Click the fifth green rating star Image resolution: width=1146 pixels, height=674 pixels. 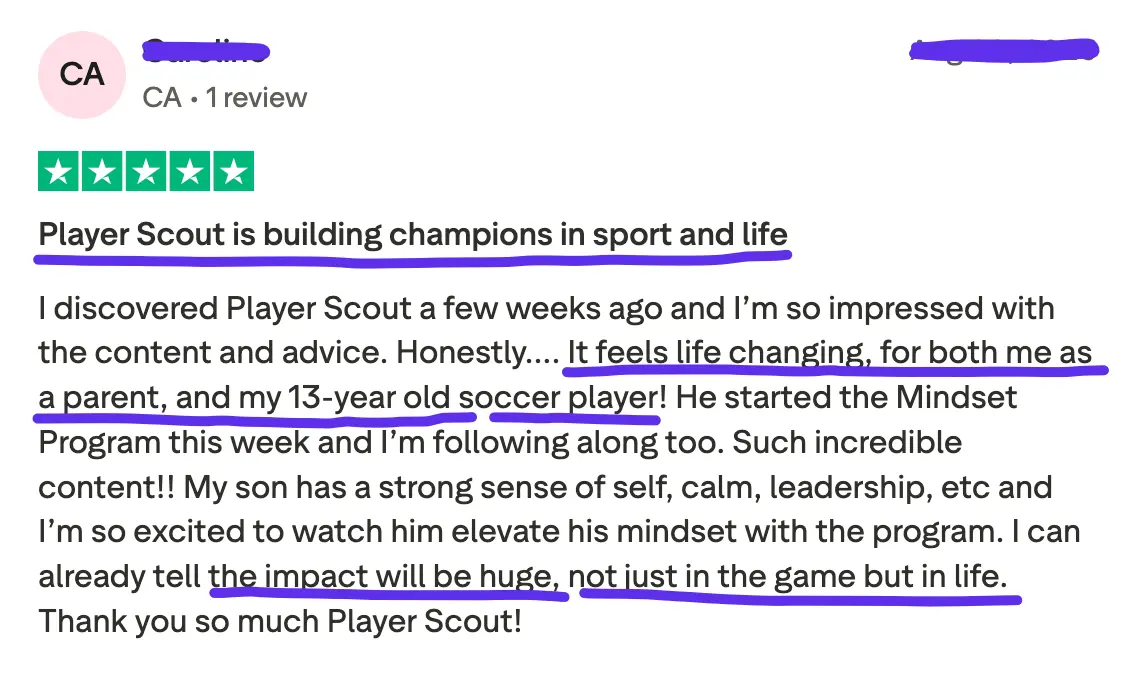[x=234, y=171]
